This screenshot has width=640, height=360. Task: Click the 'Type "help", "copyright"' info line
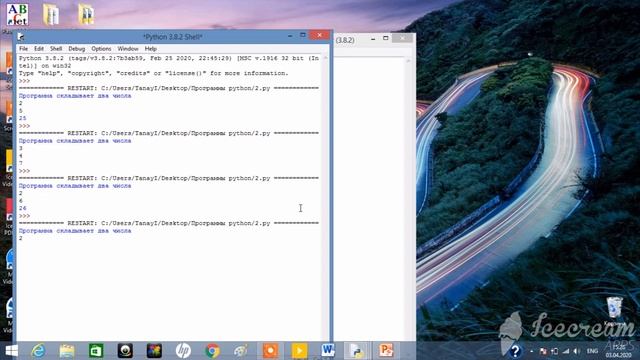(x=153, y=73)
